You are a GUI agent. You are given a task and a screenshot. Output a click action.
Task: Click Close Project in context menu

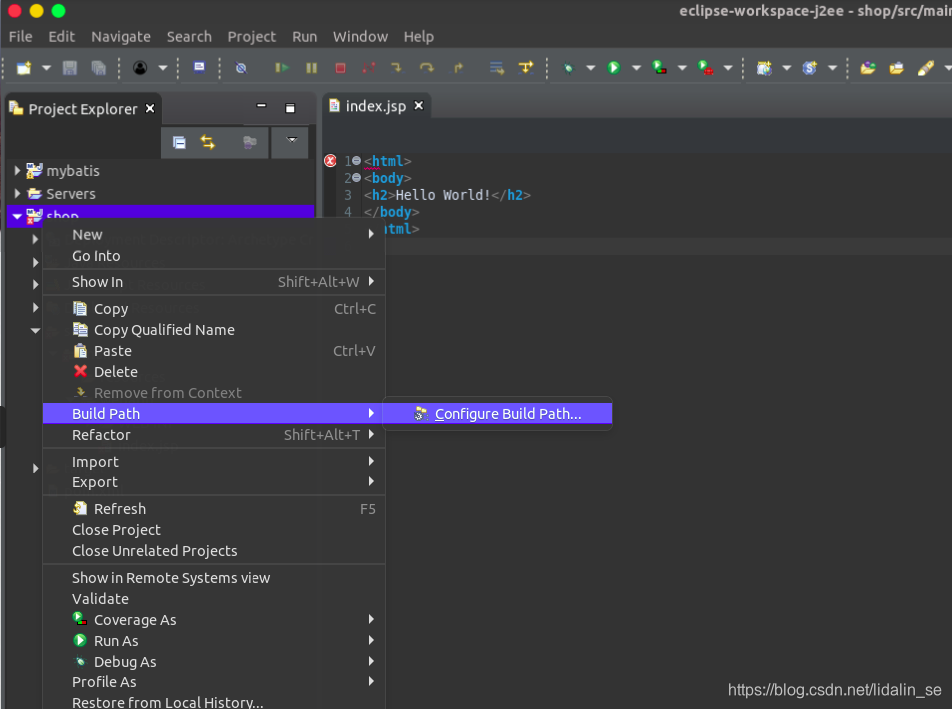coord(214,529)
